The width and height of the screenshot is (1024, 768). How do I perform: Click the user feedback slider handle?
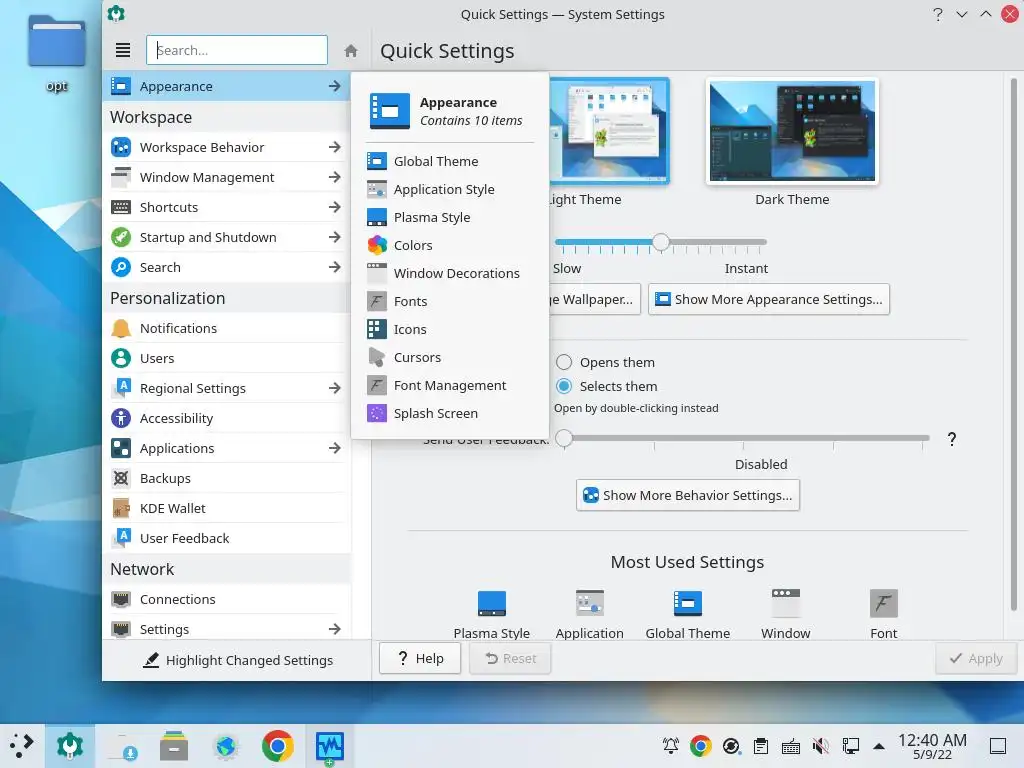point(564,438)
